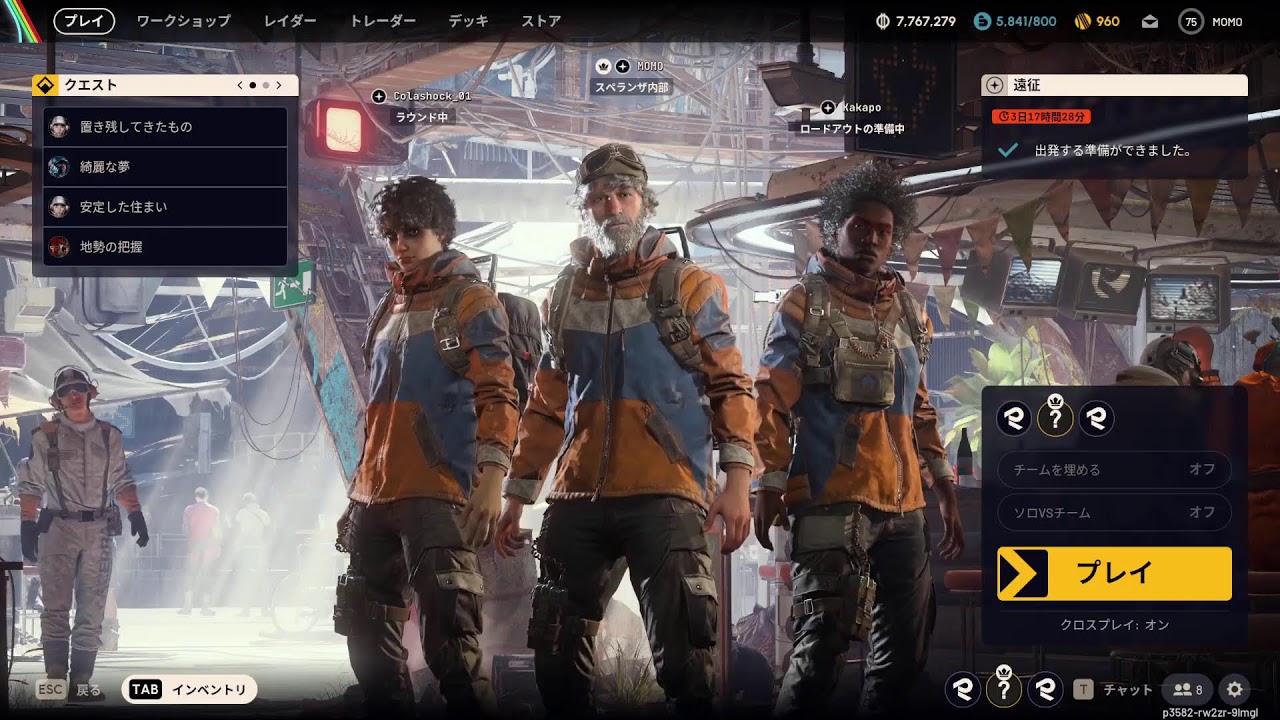Viewport: 1280px width, 720px height.
Task: Click the yellow クエスト header icon
Action: click(x=44, y=85)
